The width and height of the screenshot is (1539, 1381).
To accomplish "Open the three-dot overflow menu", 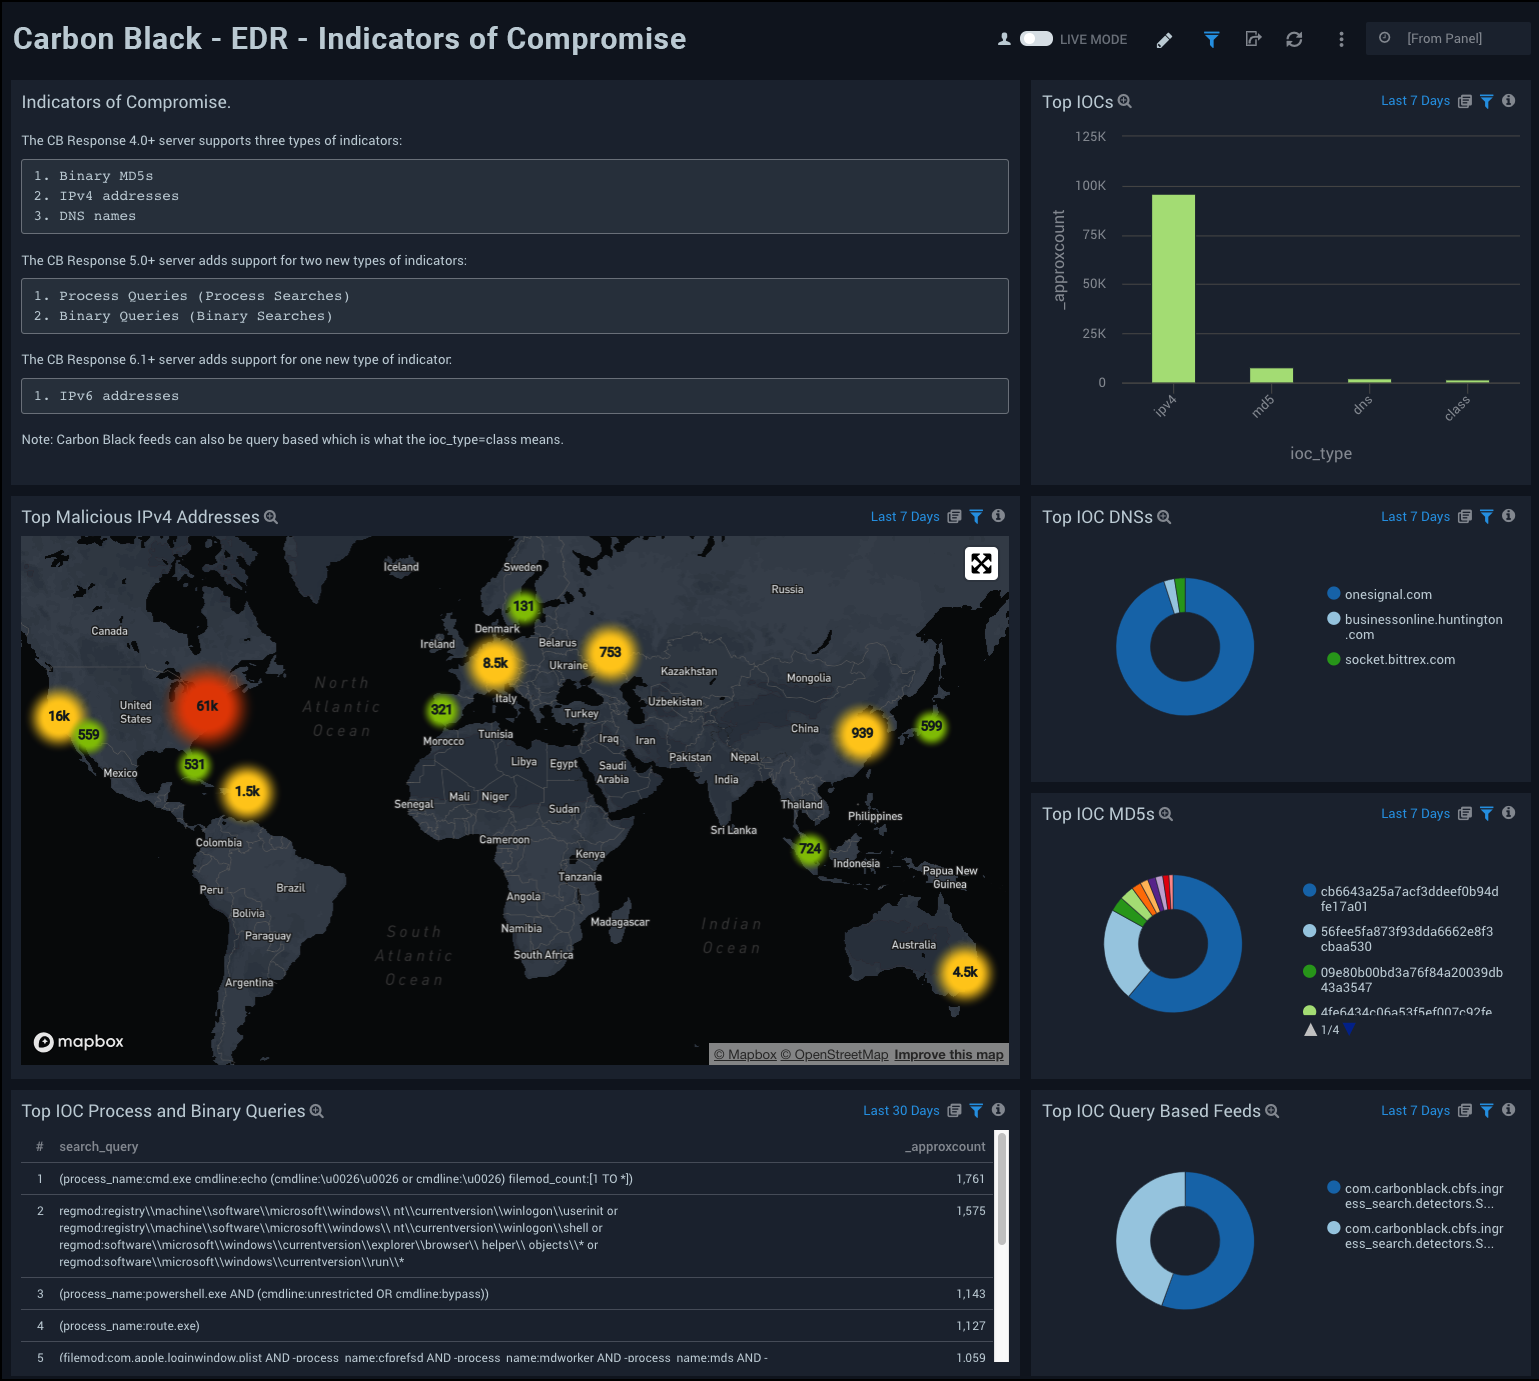I will coord(1341,39).
